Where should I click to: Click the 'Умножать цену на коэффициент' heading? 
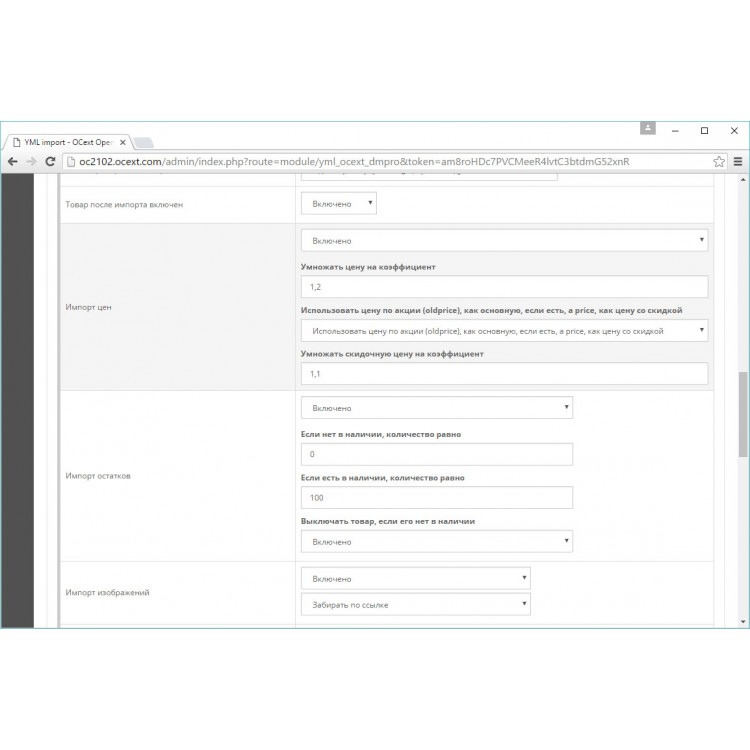click(x=368, y=267)
